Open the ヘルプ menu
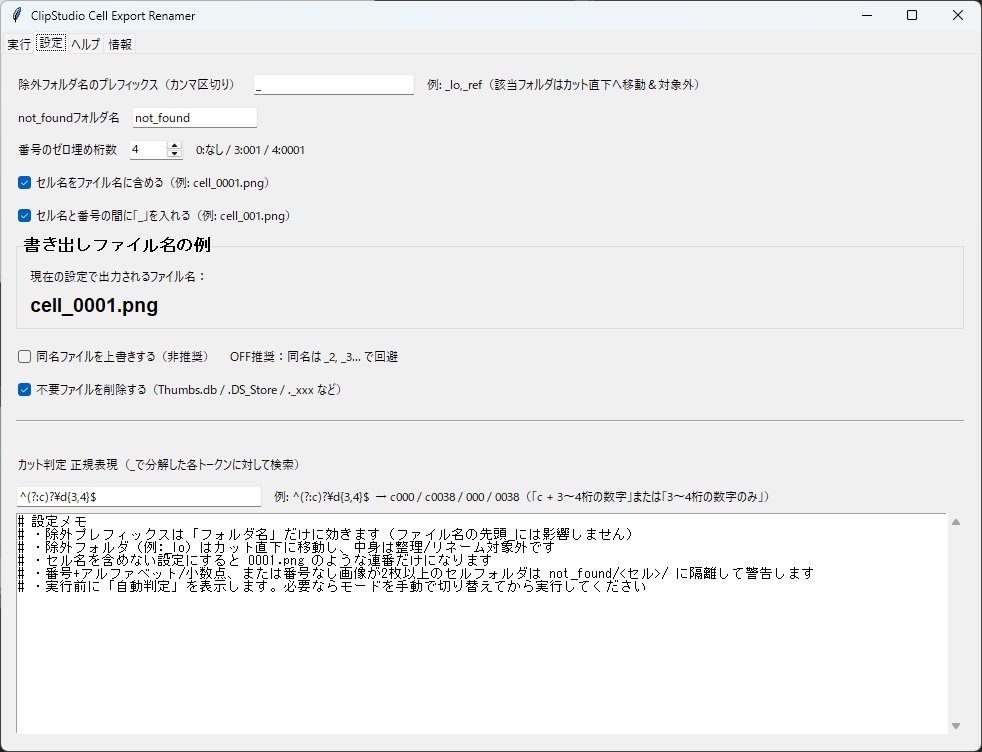 point(87,43)
